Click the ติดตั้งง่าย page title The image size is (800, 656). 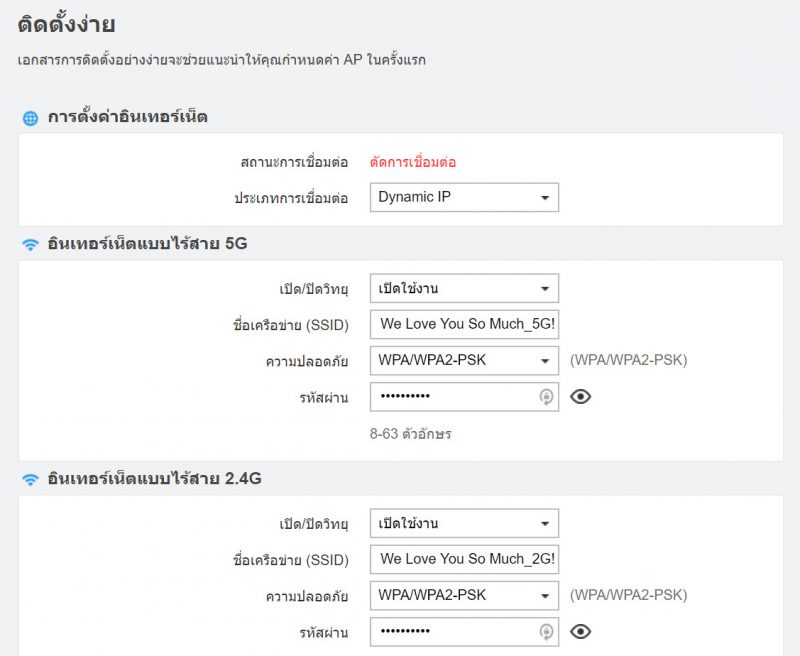pos(66,24)
